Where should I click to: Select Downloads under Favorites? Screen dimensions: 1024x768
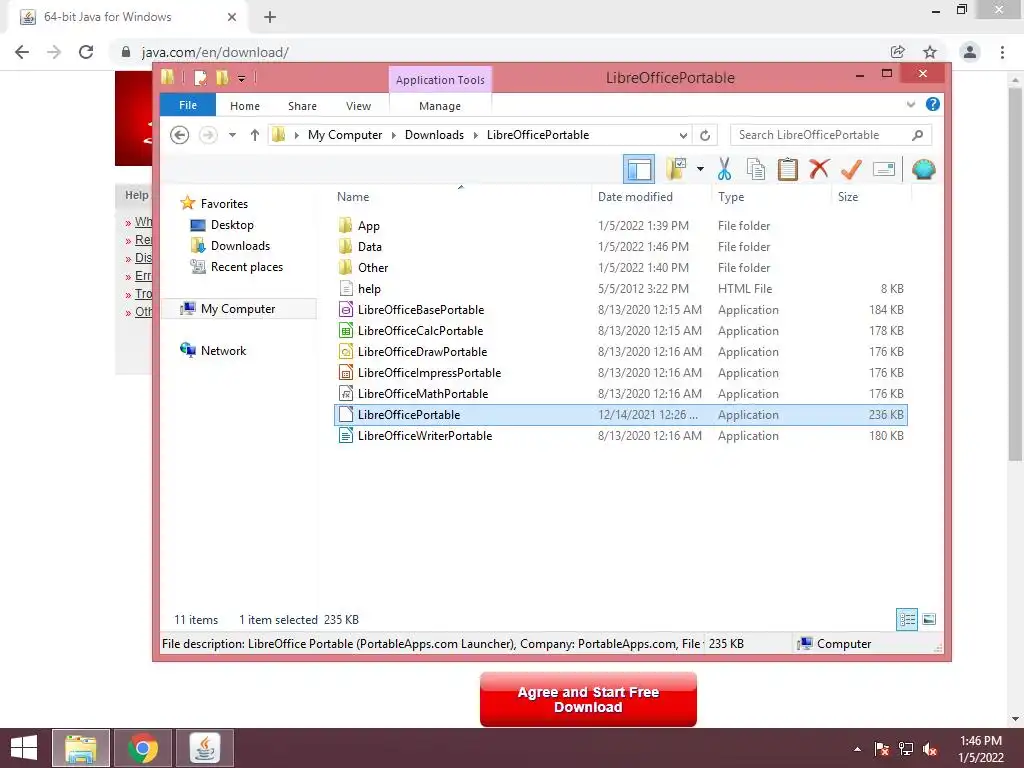[230, 246]
